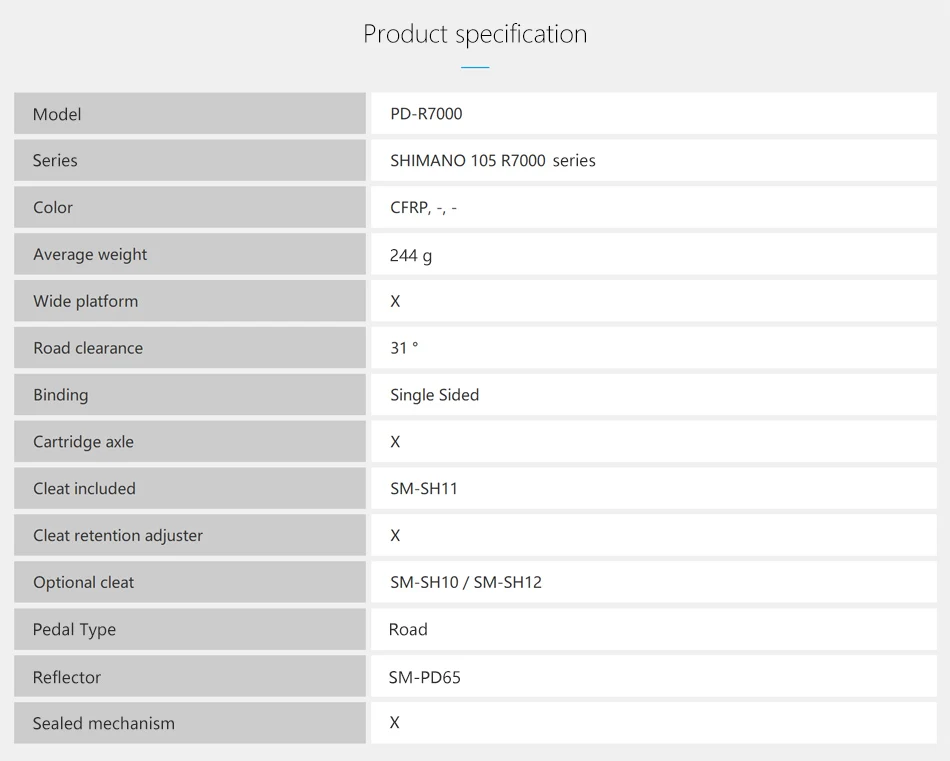Click the 'Cartridge axle' label
This screenshot has width=950, height=761.
pyautogui.click(x=83, y=442)
